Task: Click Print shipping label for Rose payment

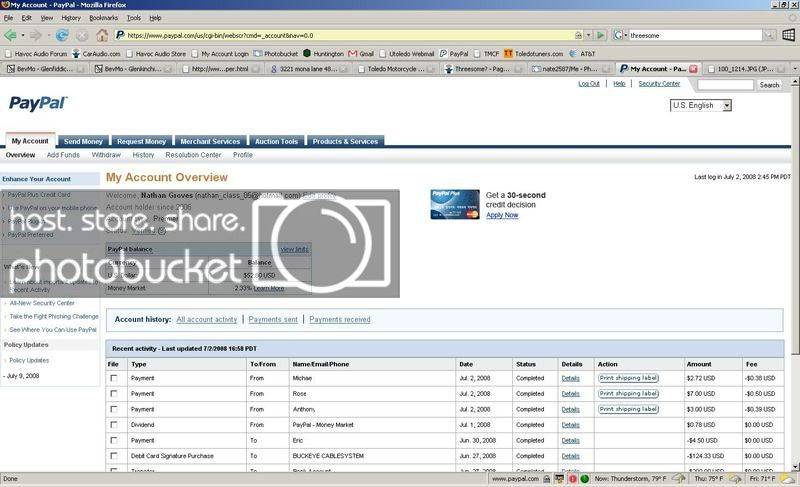Action: [x=629, y=394]
